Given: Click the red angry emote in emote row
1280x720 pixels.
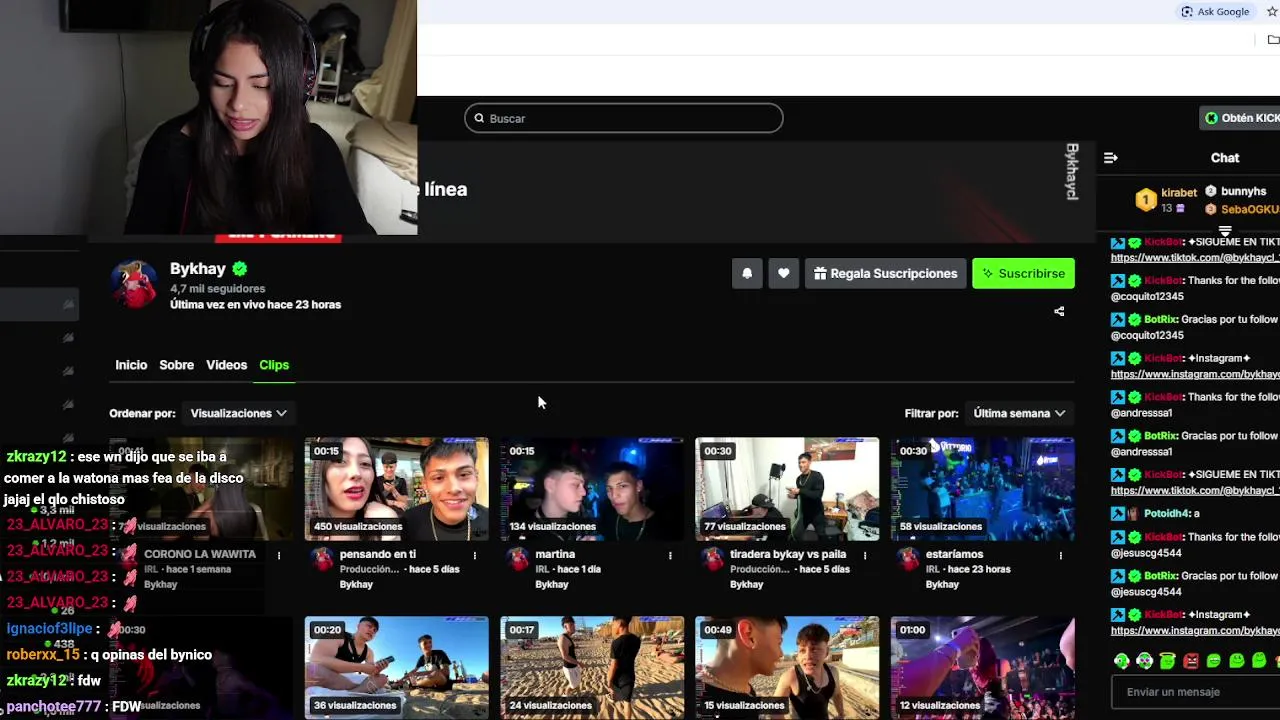Looking at the screenshot, I should (x=1190, y=661).
